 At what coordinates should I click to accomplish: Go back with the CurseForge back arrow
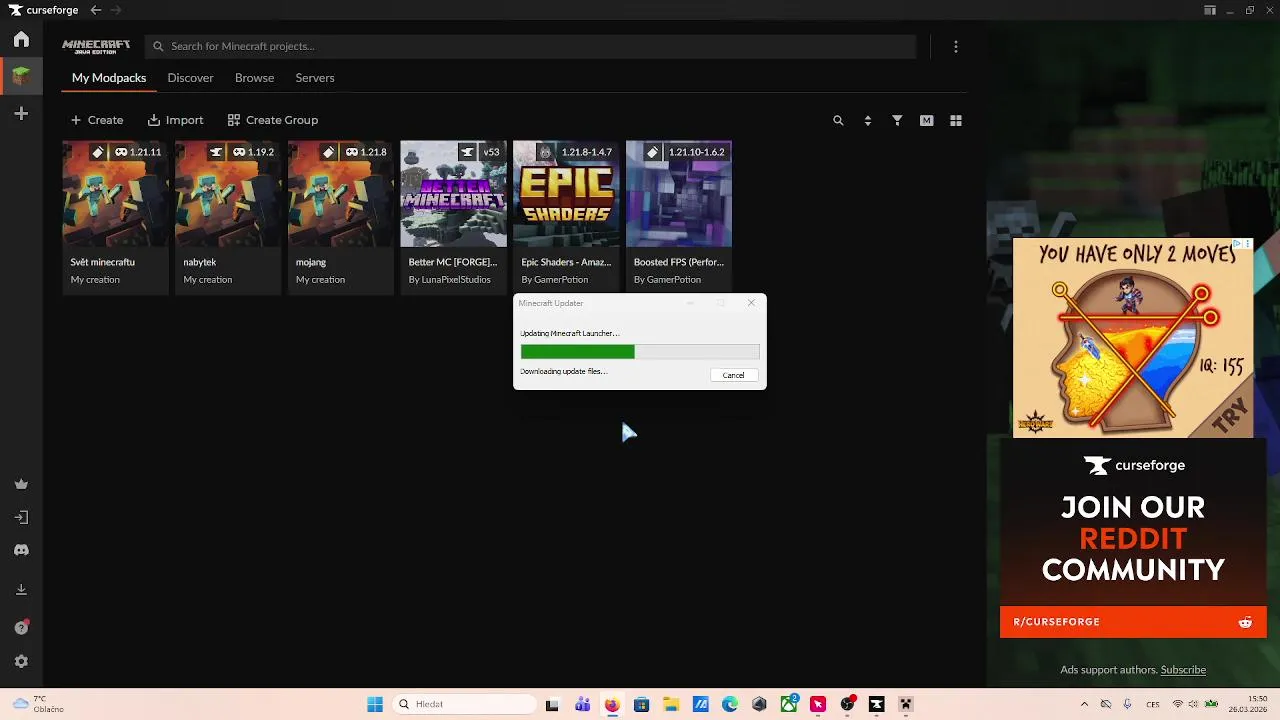pyautogui.click(x=95, y=10)
